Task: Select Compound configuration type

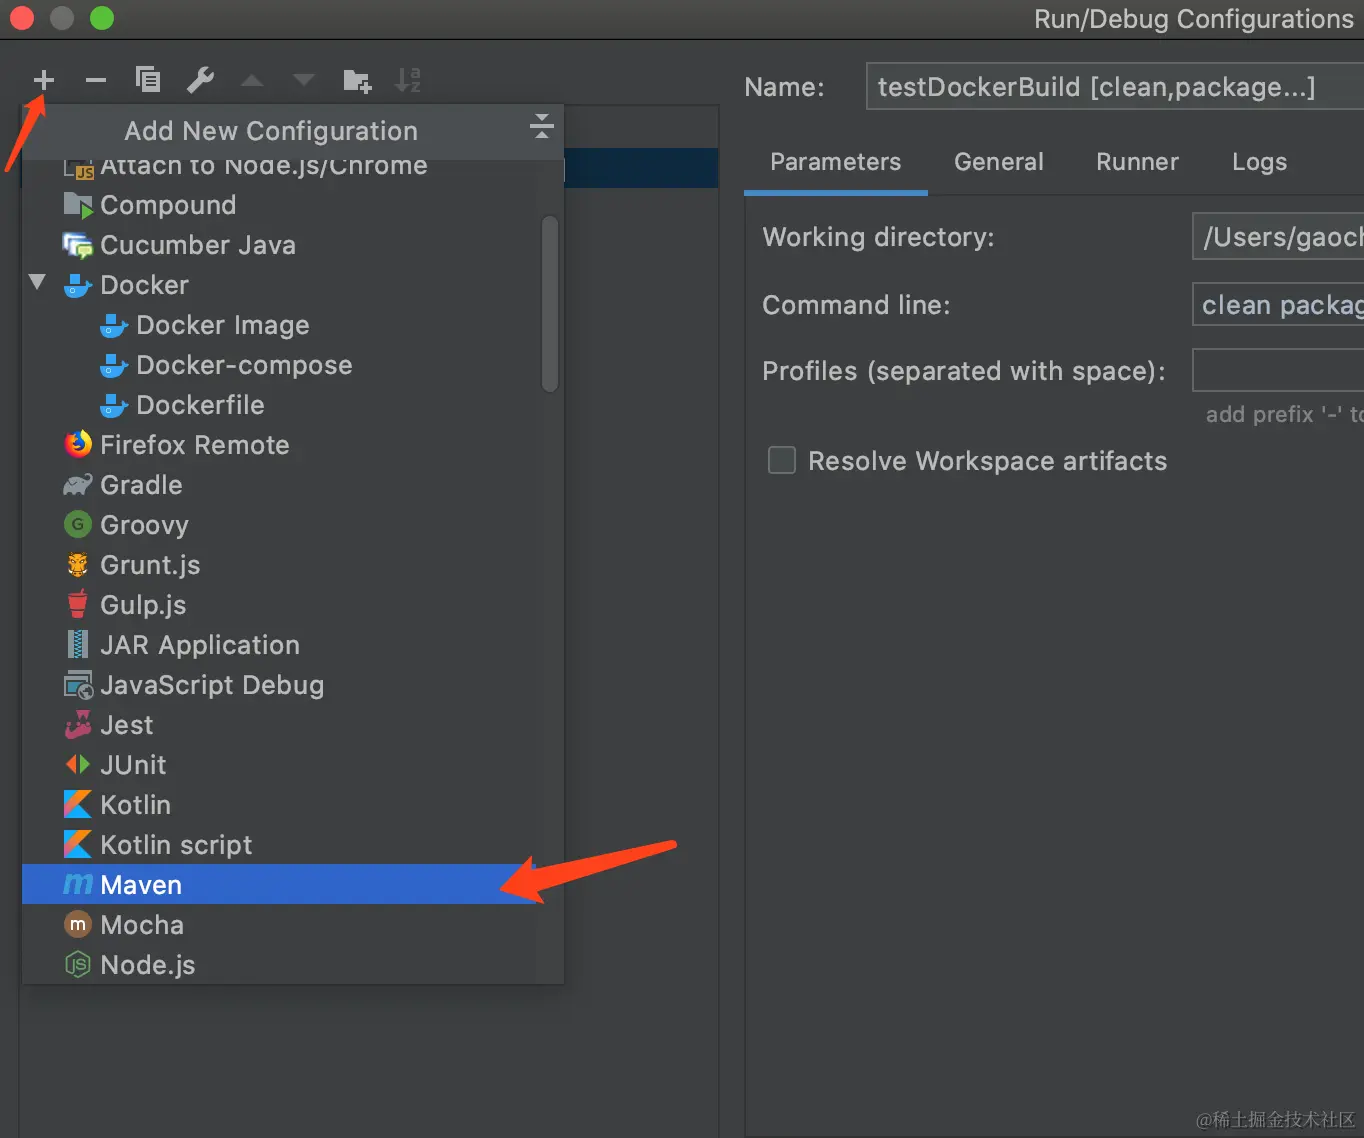Action: tap(293, 205)
